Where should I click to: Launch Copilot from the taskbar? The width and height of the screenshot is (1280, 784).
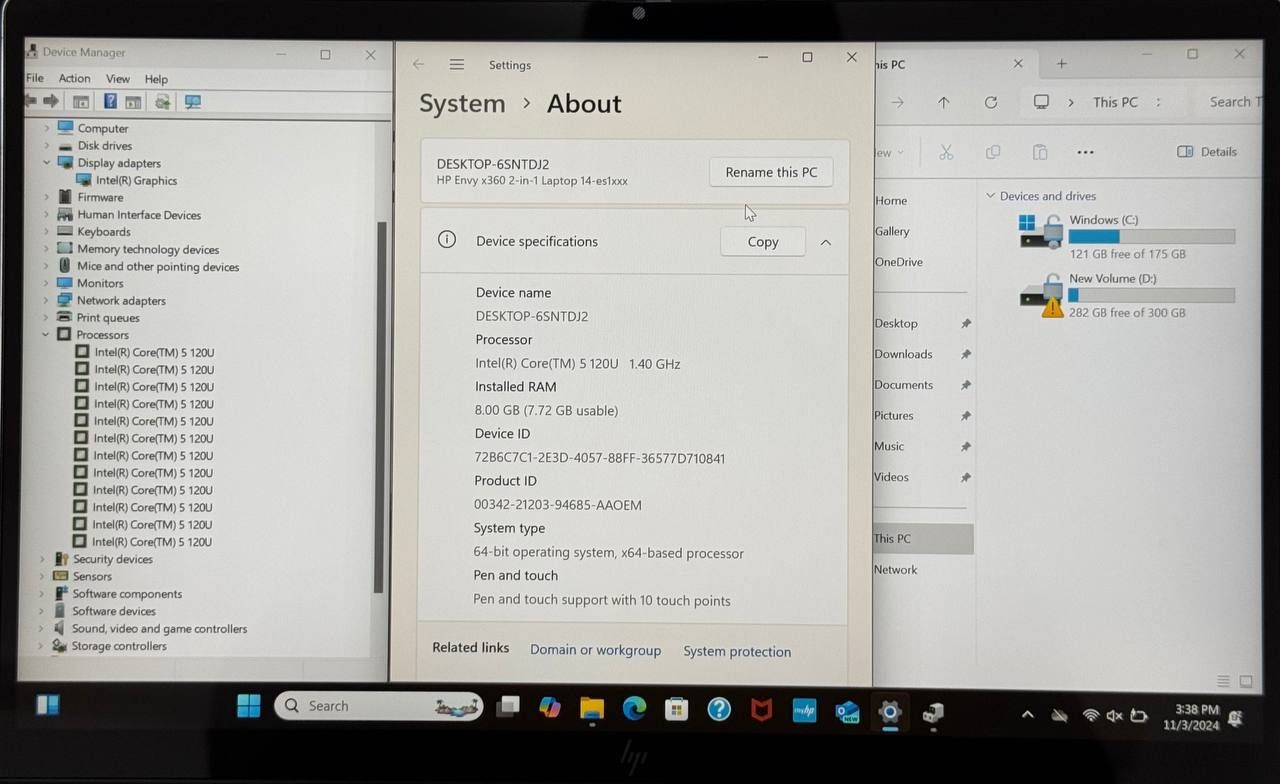[549, 708]
